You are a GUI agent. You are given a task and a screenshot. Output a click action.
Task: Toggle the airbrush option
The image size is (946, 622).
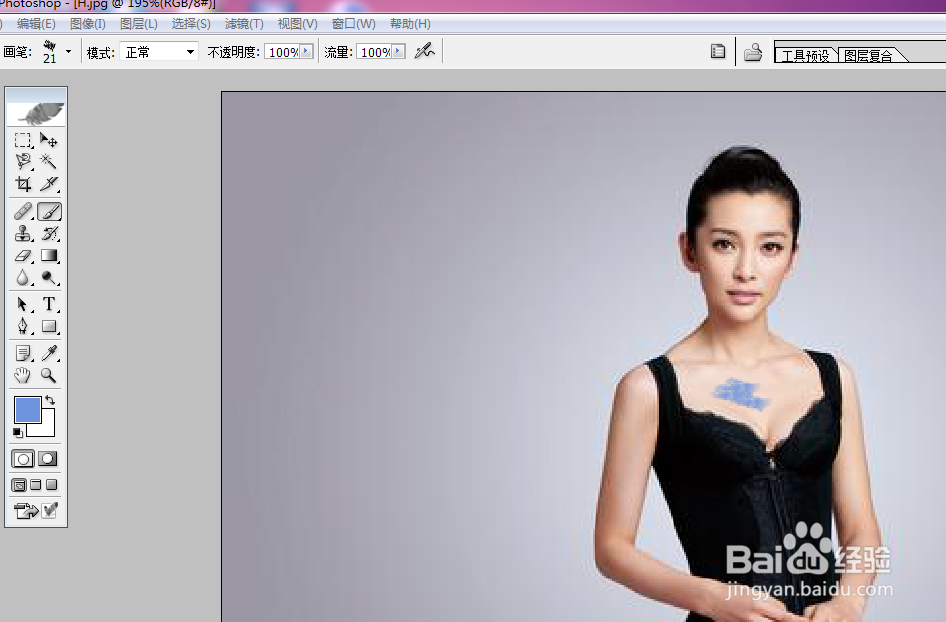[425, 51]
